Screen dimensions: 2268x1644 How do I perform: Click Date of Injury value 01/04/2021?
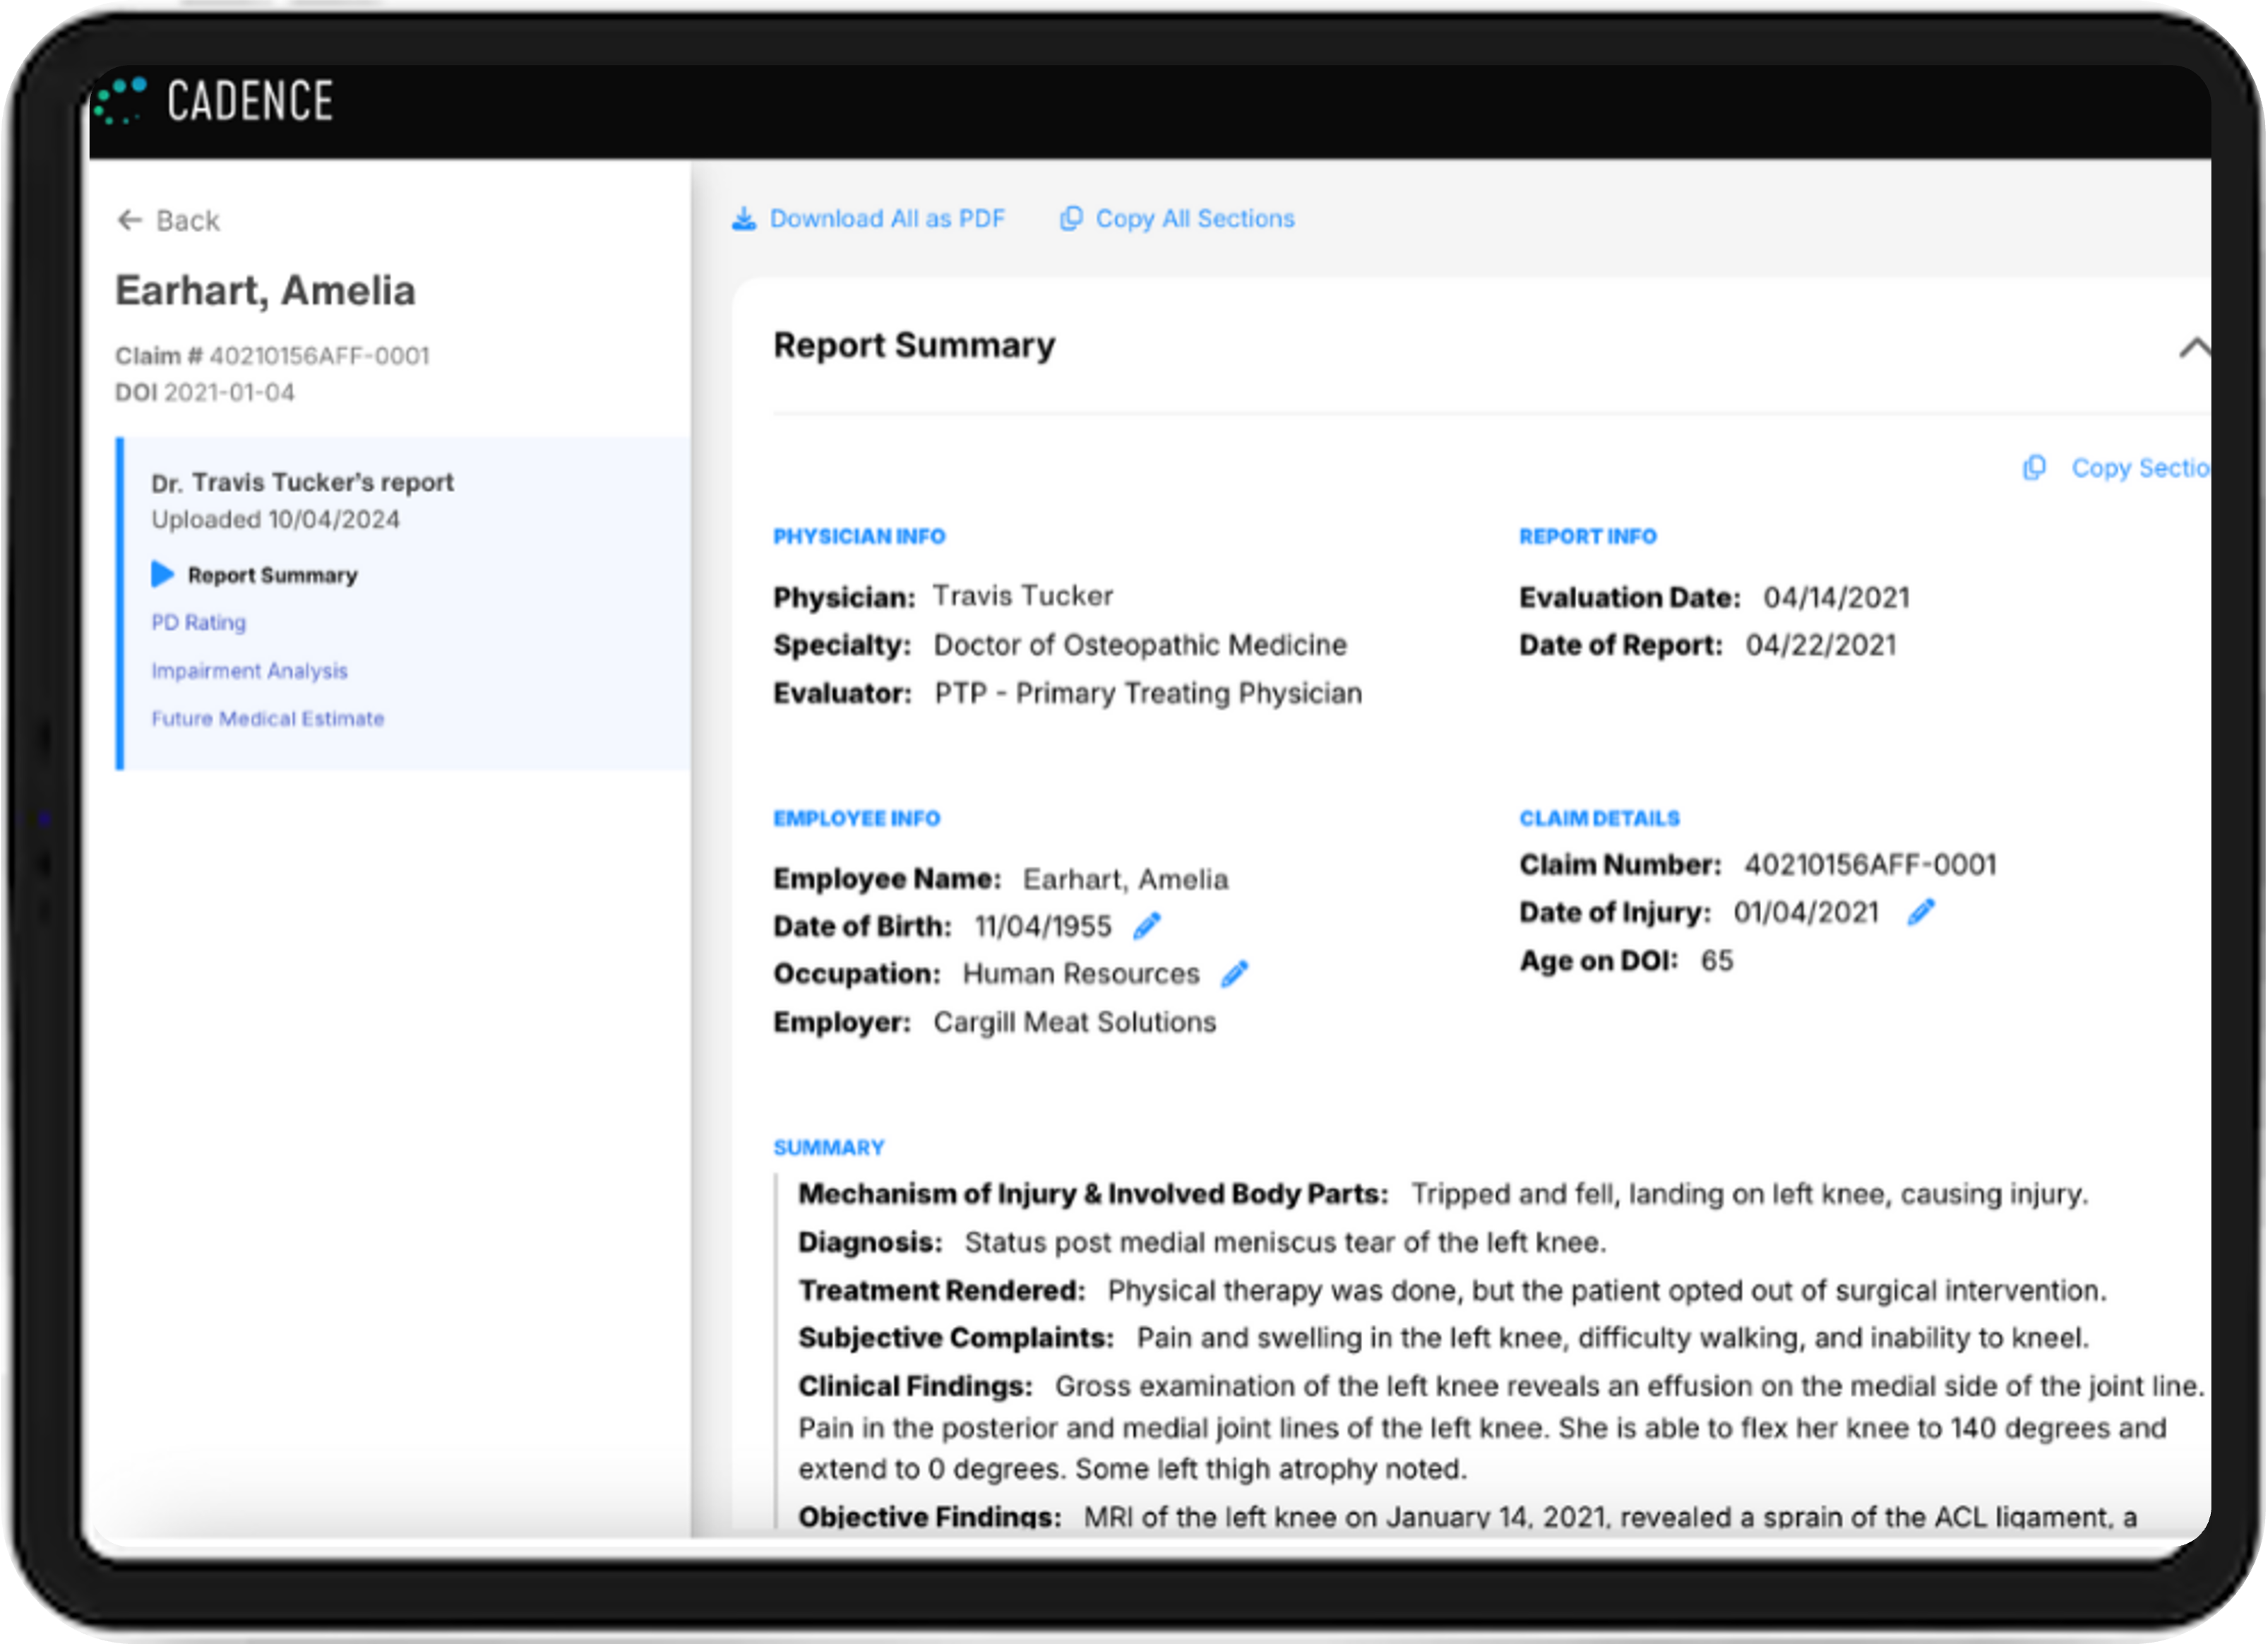pyautogui.click(x=1806, y=912)
